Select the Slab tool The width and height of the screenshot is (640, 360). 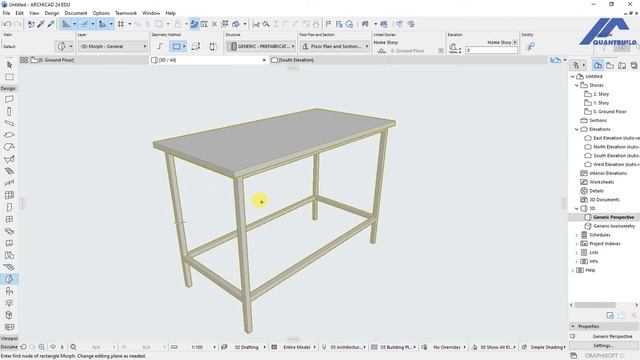9,135
